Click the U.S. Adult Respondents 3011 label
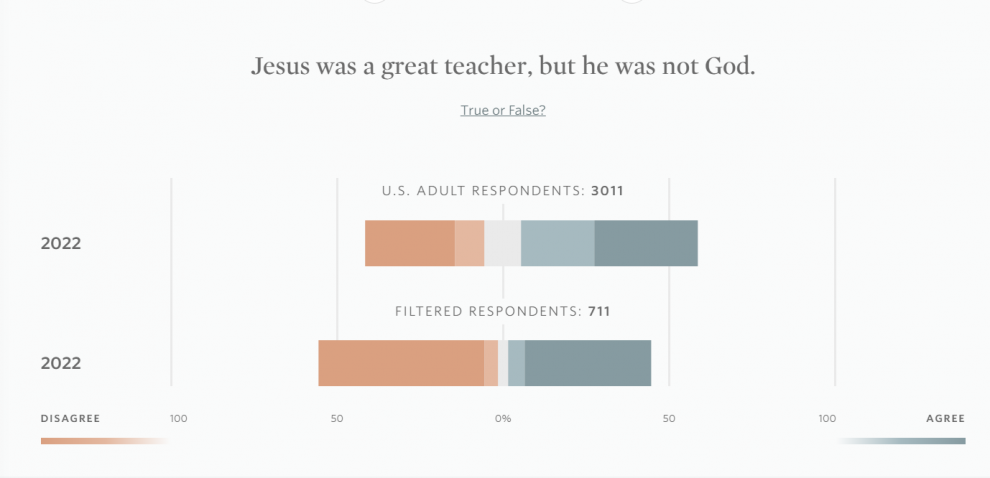 510,190
